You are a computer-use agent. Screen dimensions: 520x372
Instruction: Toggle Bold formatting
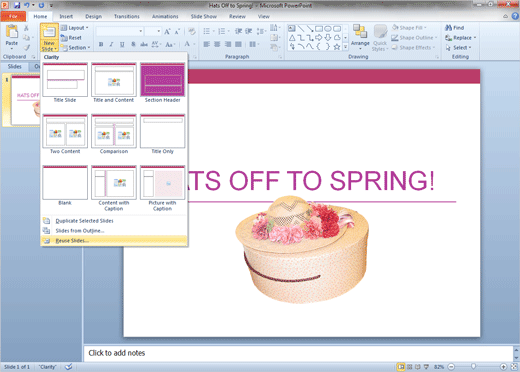point(101,44)
